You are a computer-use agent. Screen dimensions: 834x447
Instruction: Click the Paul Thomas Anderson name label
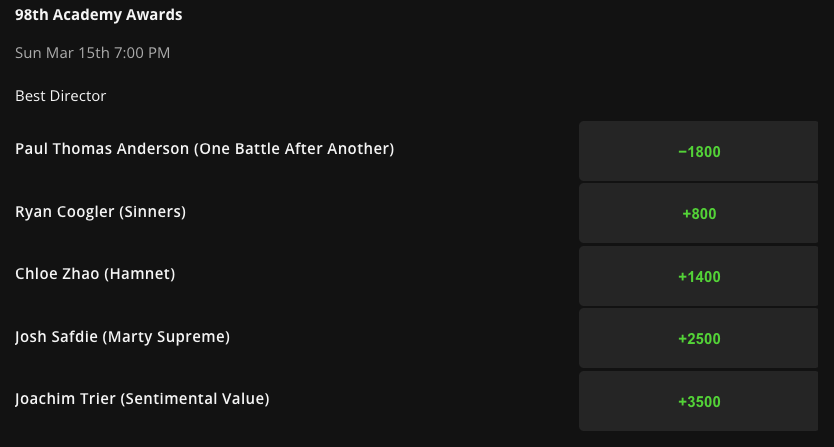click(102, 148)
